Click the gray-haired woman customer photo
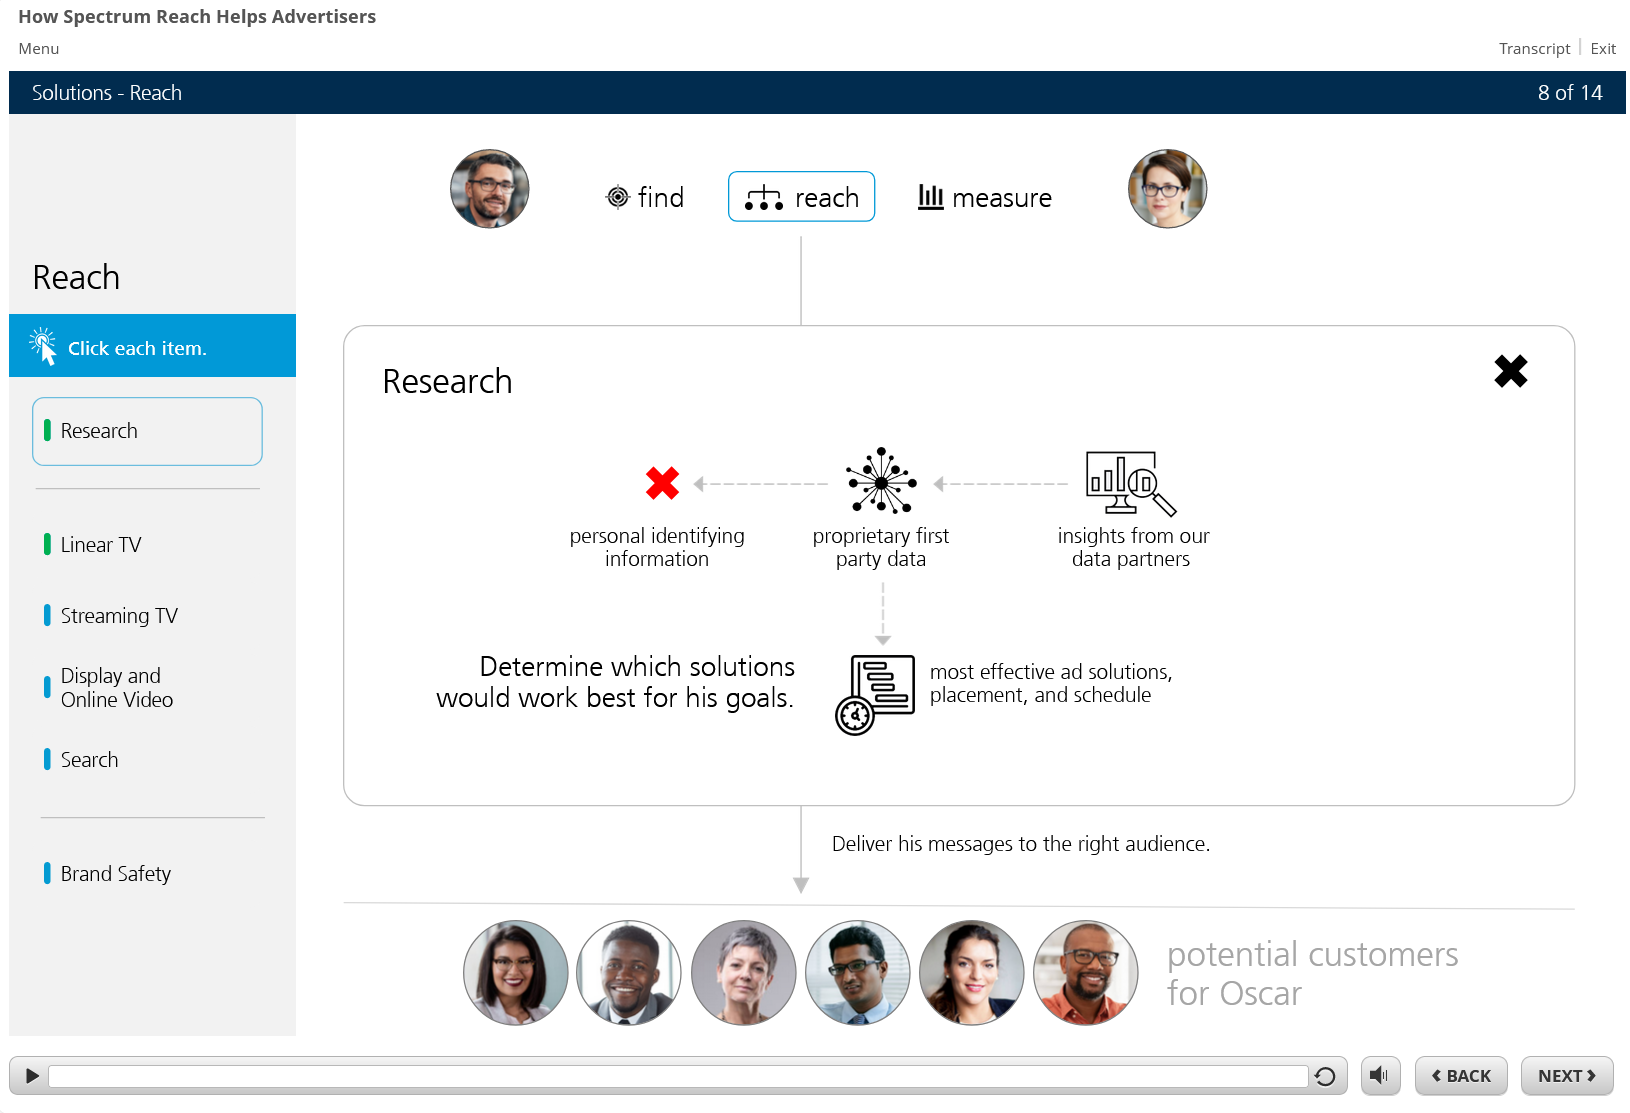This screenshot has width=1630, height=1113. [x=744, y=973]
